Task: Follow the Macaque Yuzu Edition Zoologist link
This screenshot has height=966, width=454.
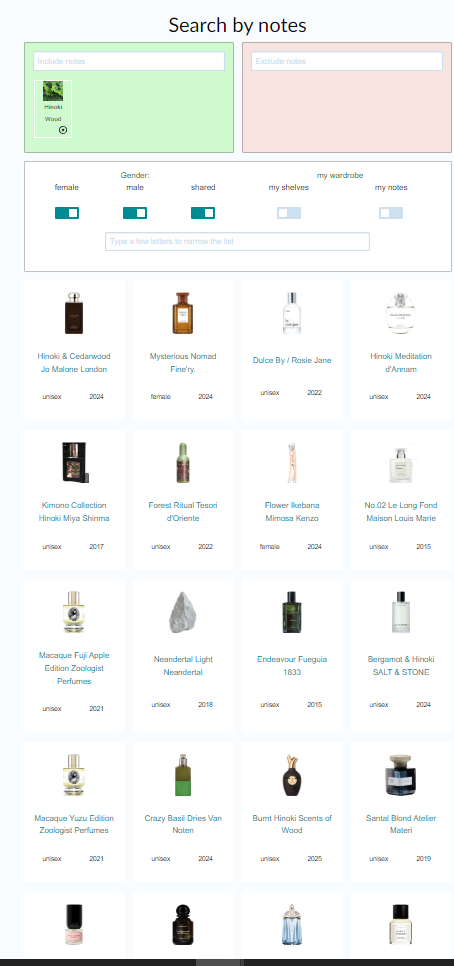Action: click(x=74, y=824)
